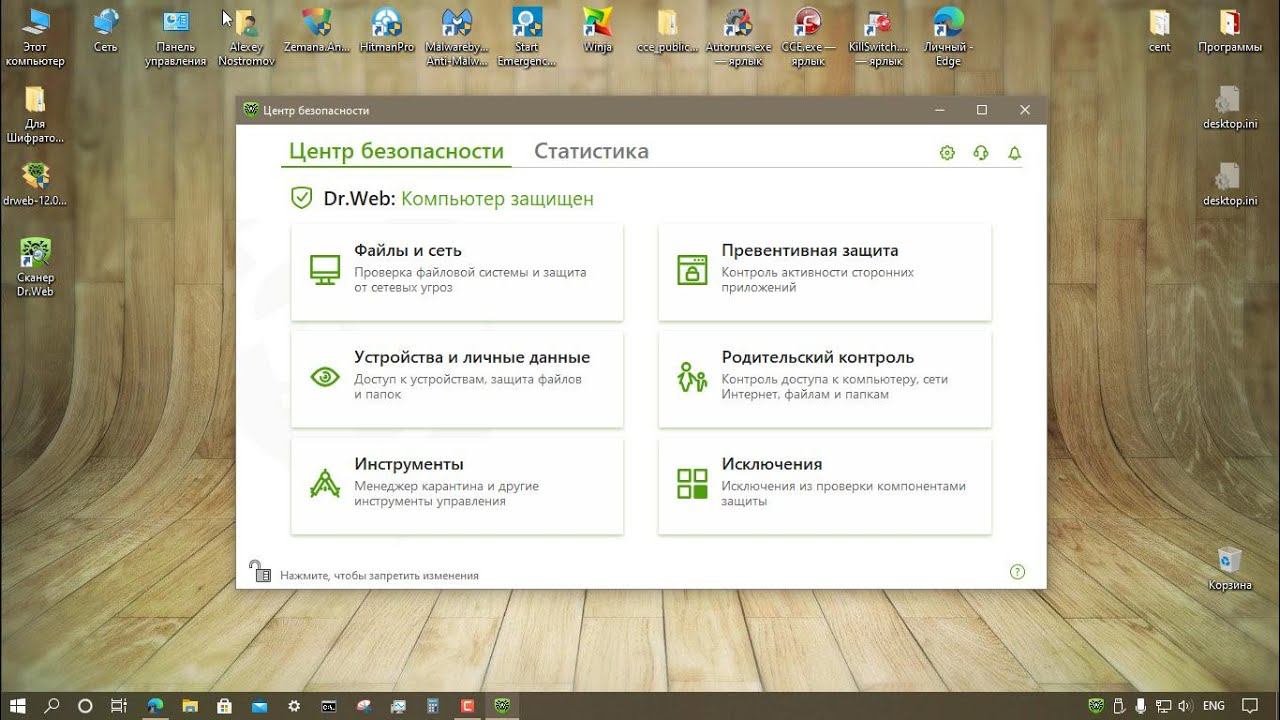
Task: Click the Компьютер защищен status text
Action: [x=497, y=199]
